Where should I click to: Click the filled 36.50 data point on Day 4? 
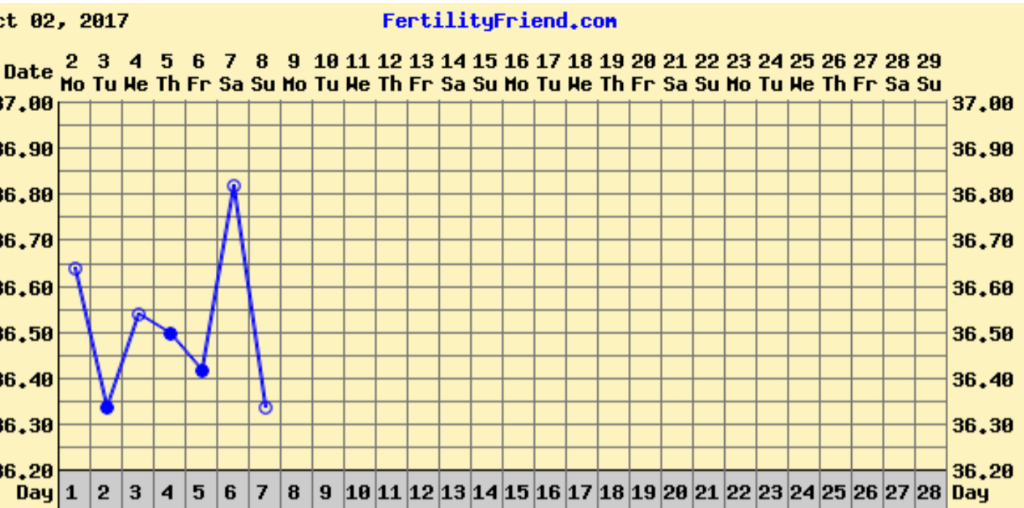[170, 333]
